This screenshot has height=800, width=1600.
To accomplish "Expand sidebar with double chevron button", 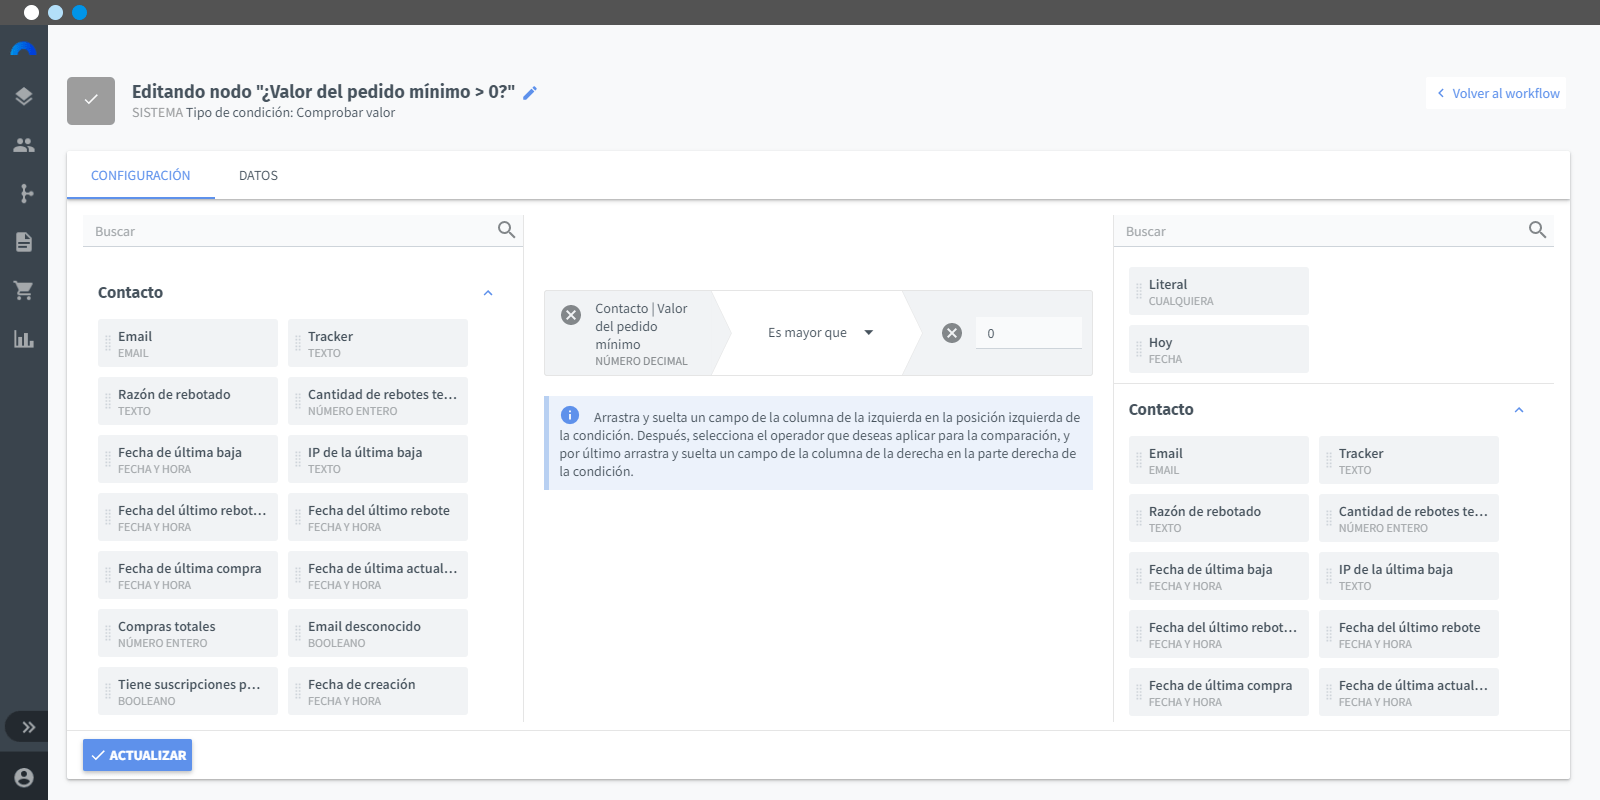I will tap(27, 727).
